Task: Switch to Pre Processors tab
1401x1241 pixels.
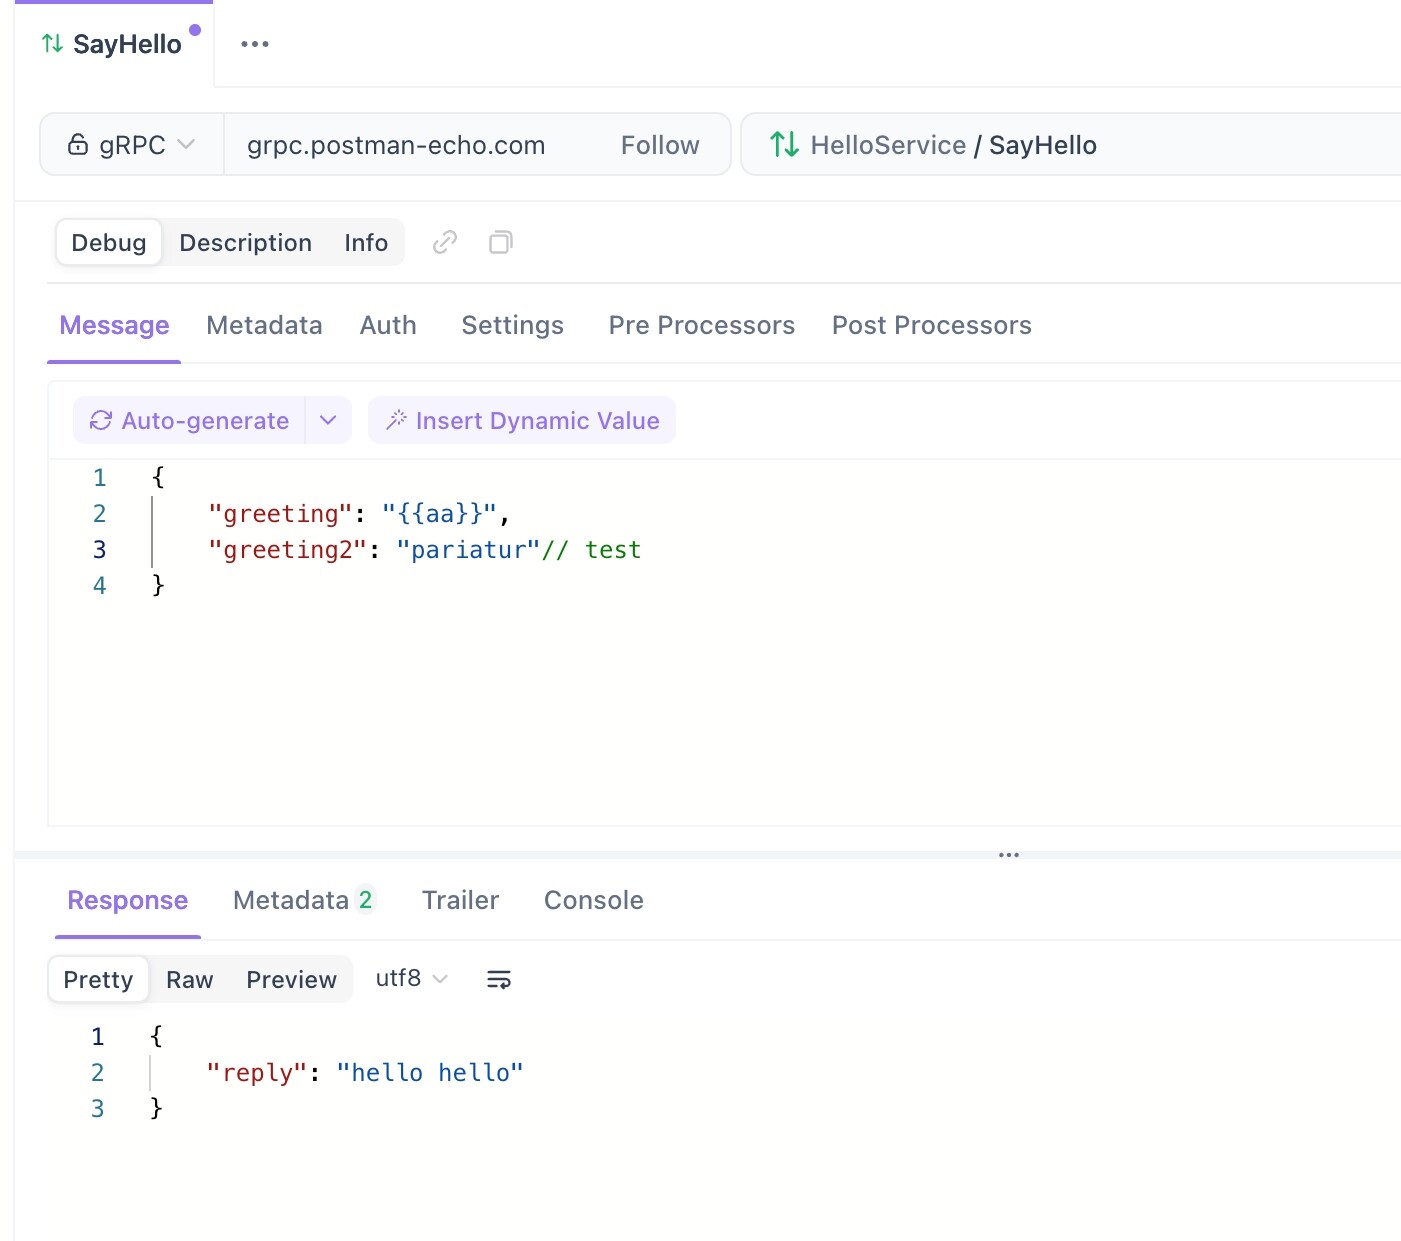Action: point(701,325)
